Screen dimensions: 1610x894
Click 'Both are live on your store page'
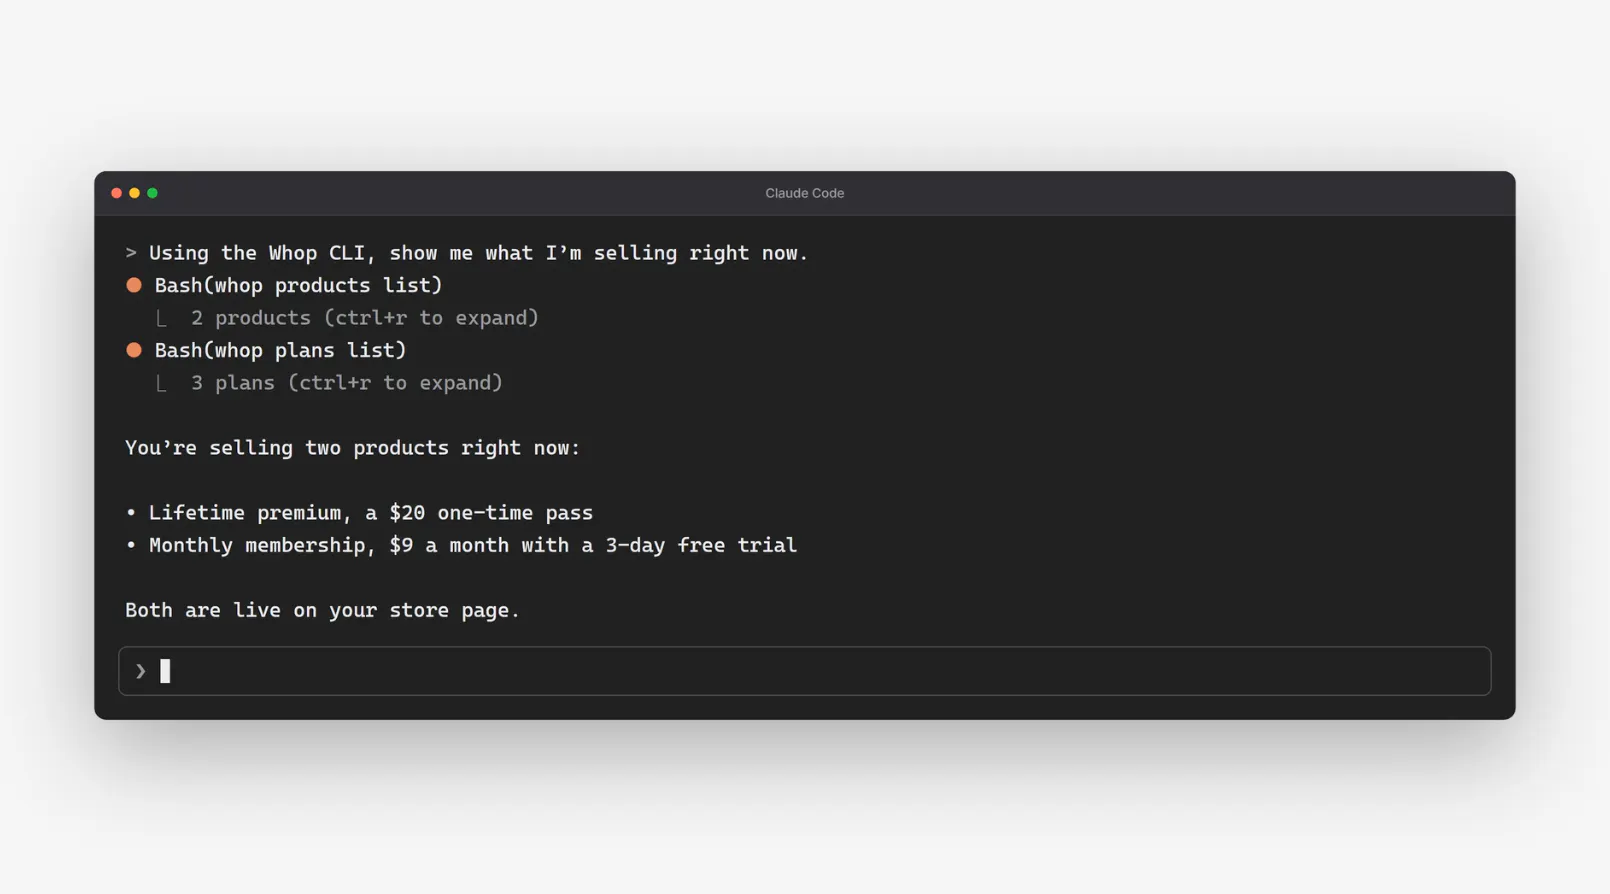(323, 610)
